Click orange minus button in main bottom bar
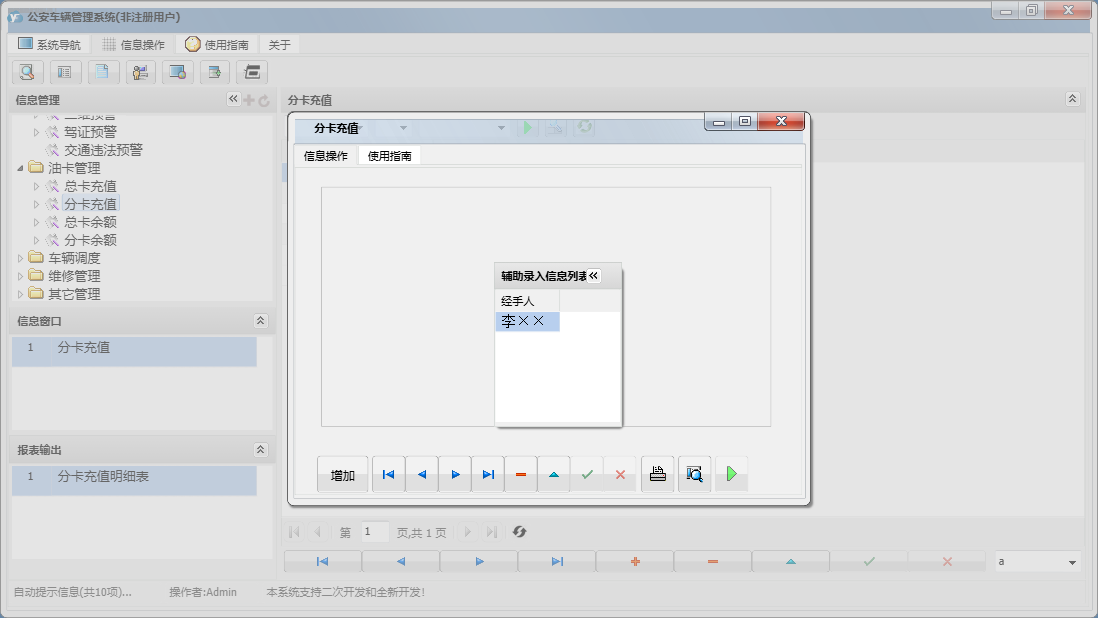The height and width of the screenshot is (618, 1098). pos(713,561)
